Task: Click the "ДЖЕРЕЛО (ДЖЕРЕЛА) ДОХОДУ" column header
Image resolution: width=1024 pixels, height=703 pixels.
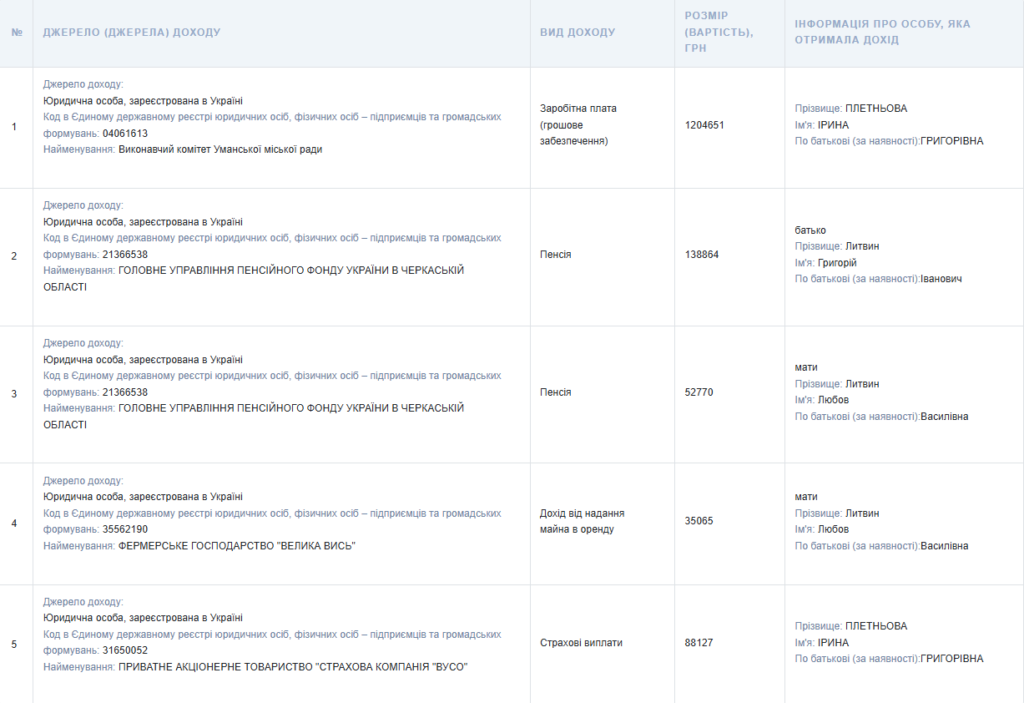Action: coord(131,33)
